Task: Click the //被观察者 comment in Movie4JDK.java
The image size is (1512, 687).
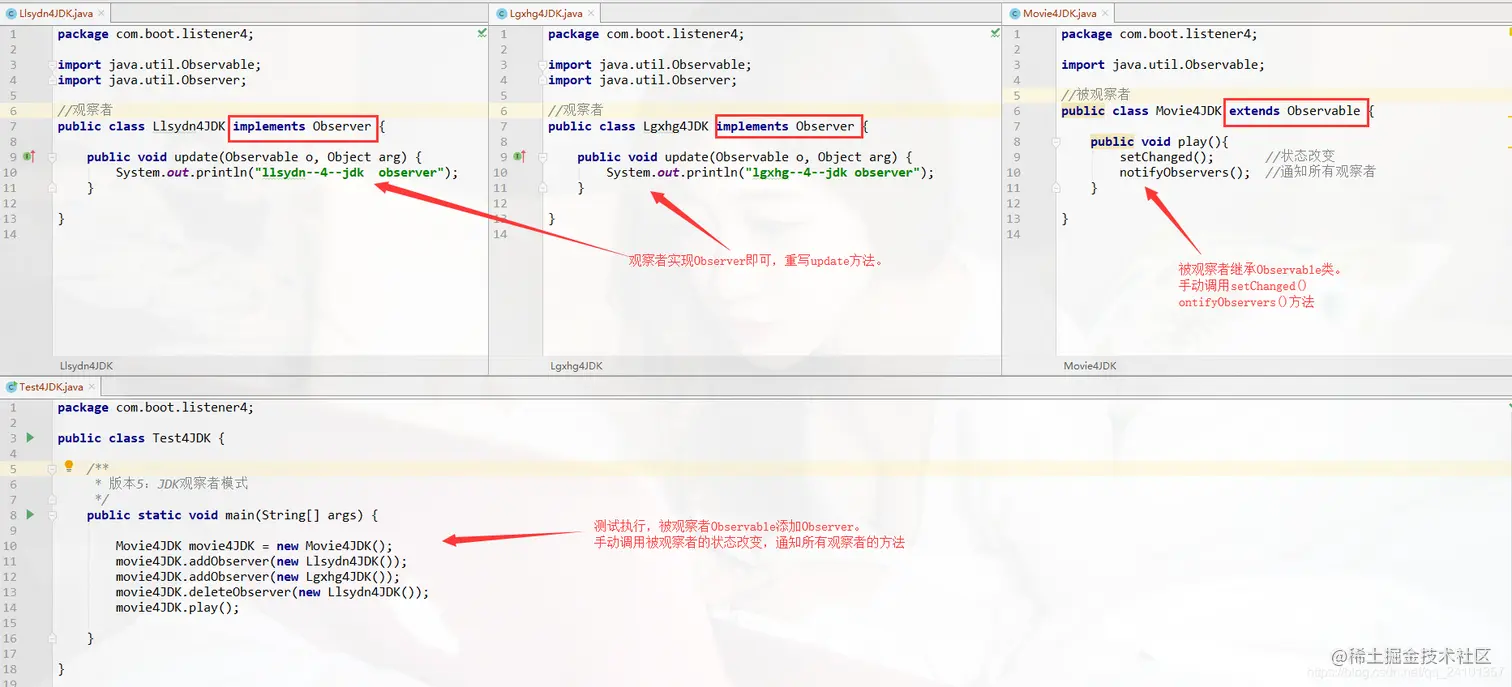Action: pos(1096,95)
